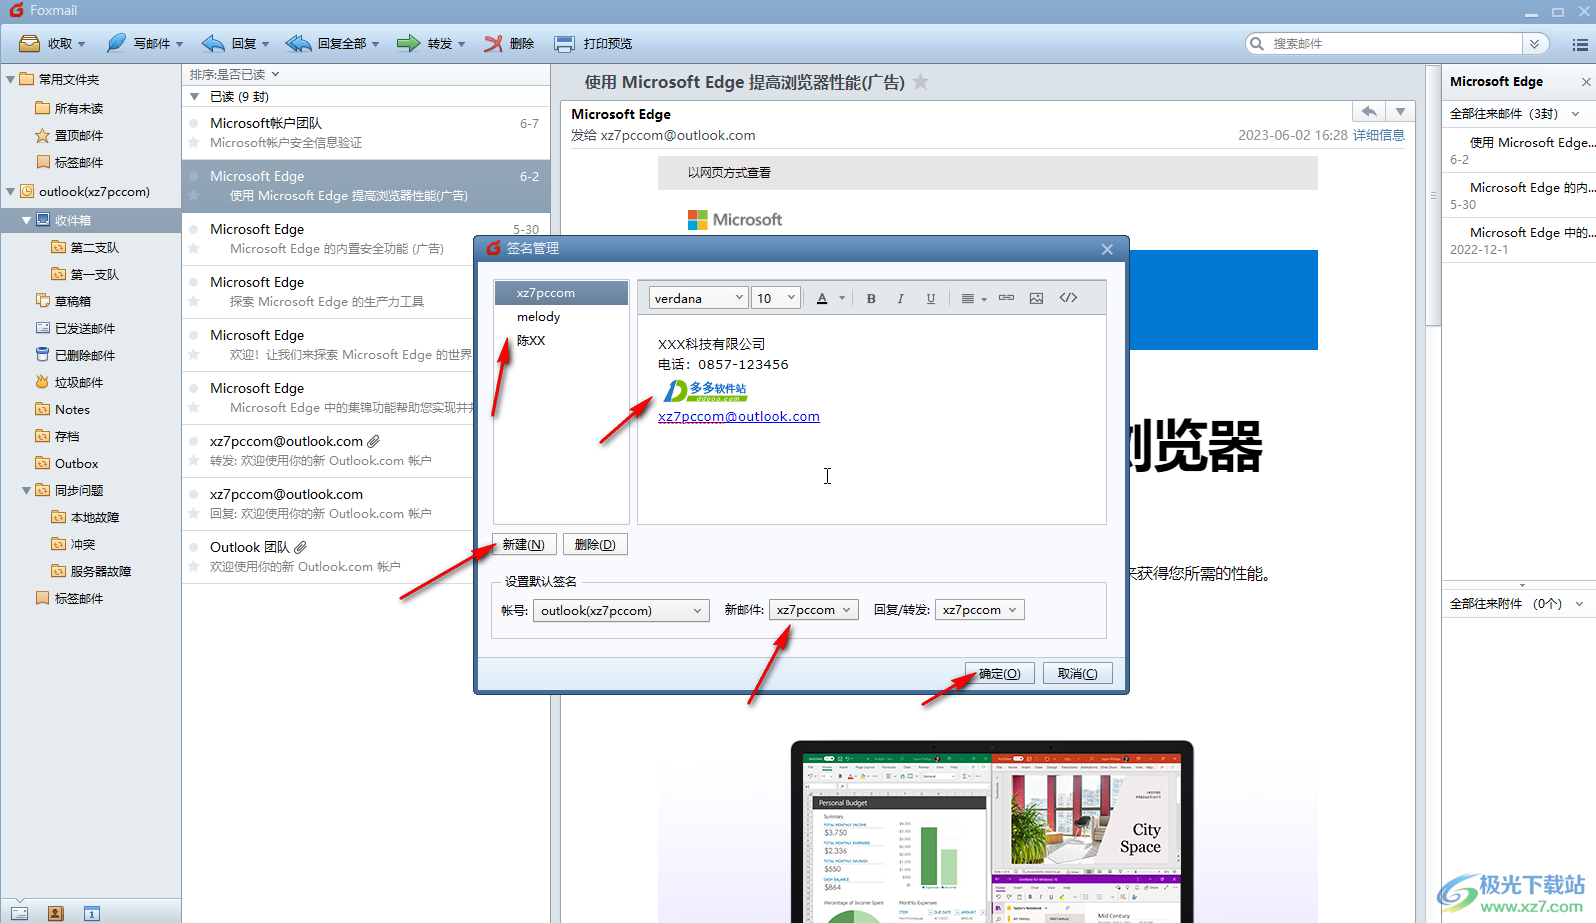Image resolution: width=1596 pixels, height=923 pixels.
Task: Click the signature text editing area
Action: pyautogui.click(x=872, y=419)
